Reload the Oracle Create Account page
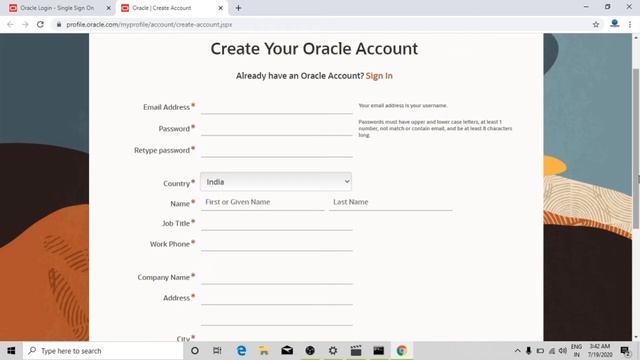 pos(40,24)
